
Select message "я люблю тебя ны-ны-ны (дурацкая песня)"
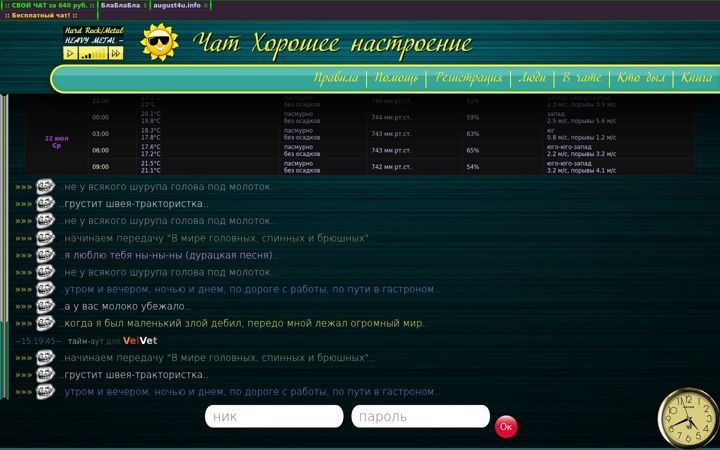168,255
